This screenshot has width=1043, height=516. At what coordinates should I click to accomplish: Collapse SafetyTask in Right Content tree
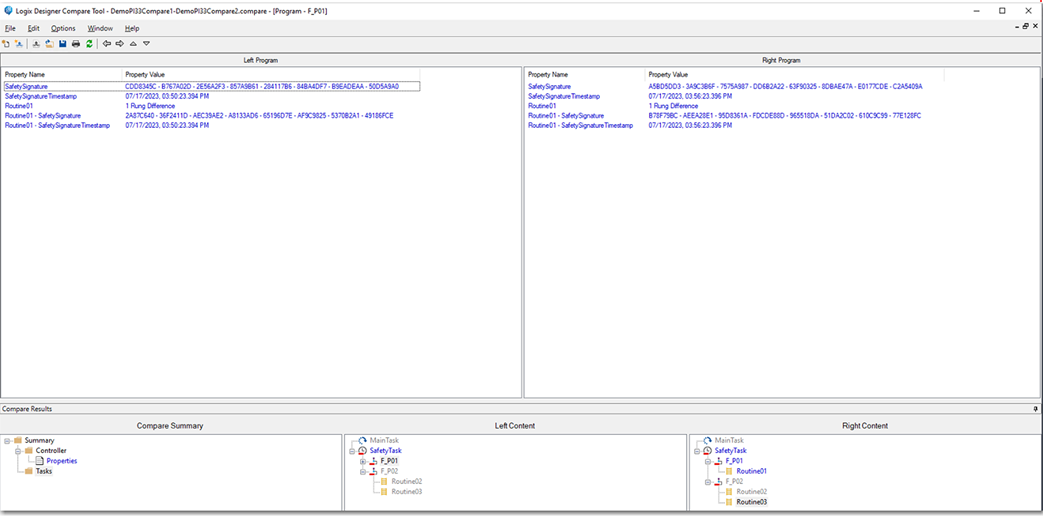click(696, 451)
